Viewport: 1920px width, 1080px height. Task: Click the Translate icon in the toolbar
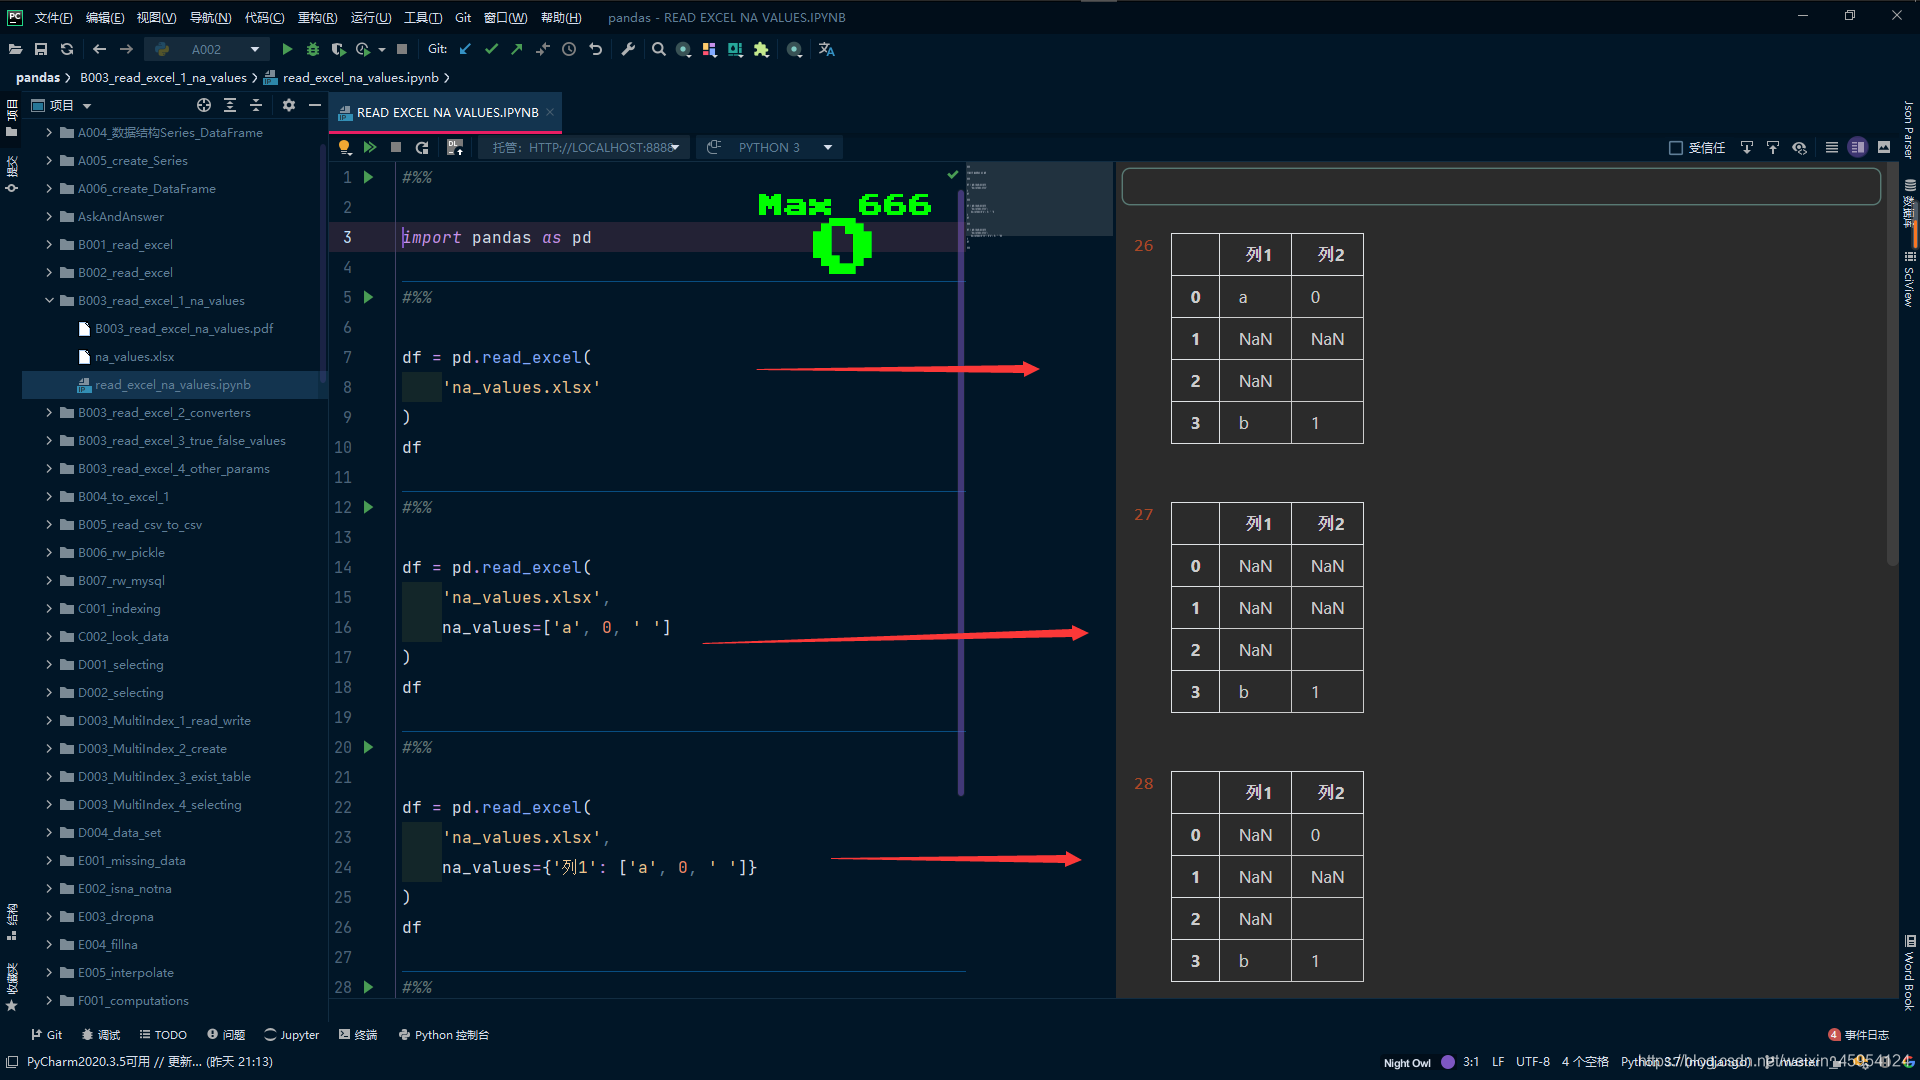point(827,49)
